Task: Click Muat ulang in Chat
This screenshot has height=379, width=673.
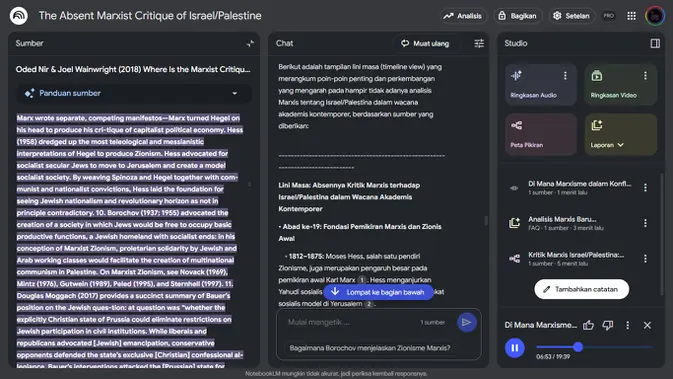Action: (425, 43)
